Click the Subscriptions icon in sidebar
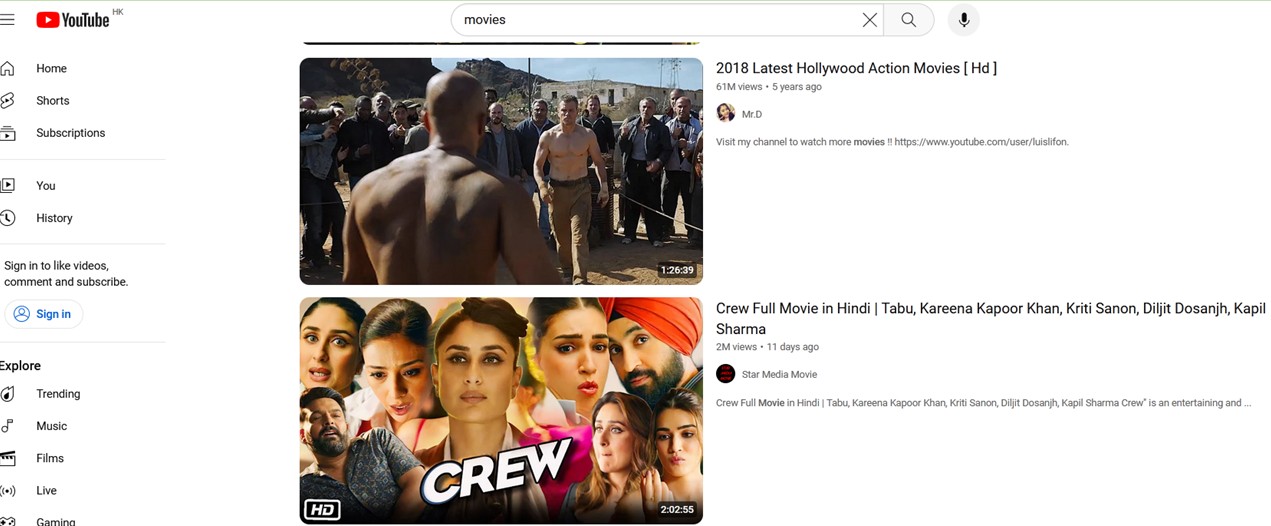Image resolution: width=1271 pixels, height=526 pixels. [x=7, y=133]
